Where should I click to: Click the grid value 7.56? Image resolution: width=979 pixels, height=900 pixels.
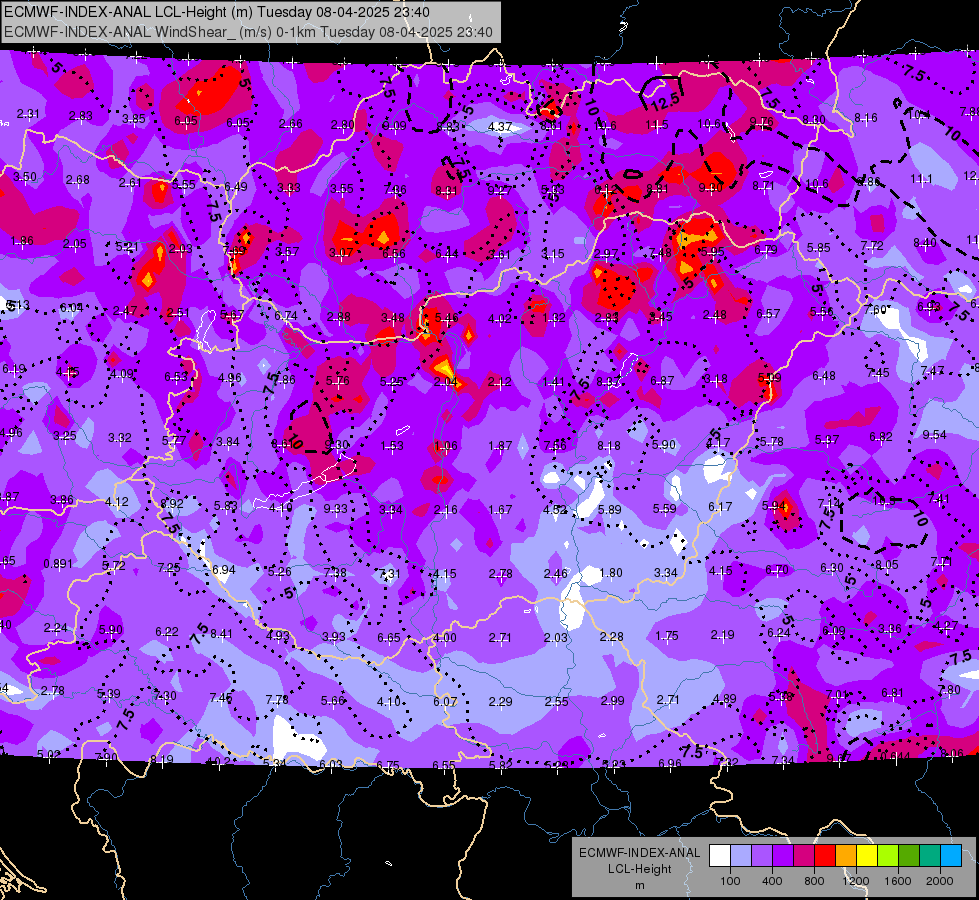pyautogui.click(x=554, y=445)
